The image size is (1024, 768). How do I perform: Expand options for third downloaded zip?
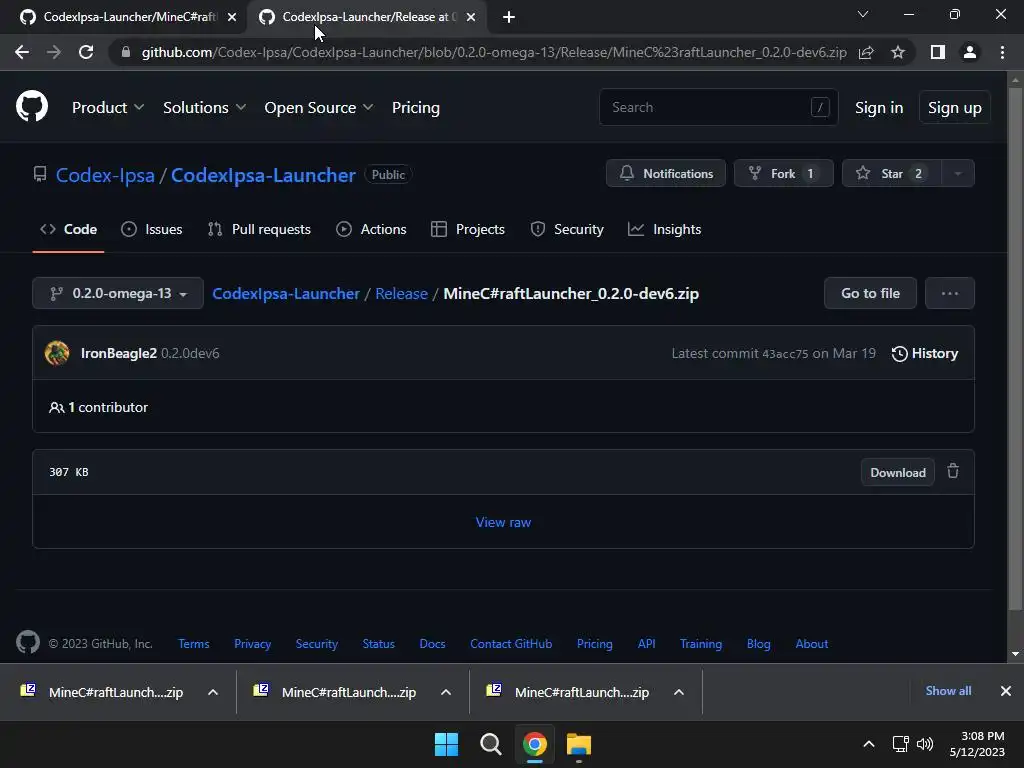[x=679, y=692]
